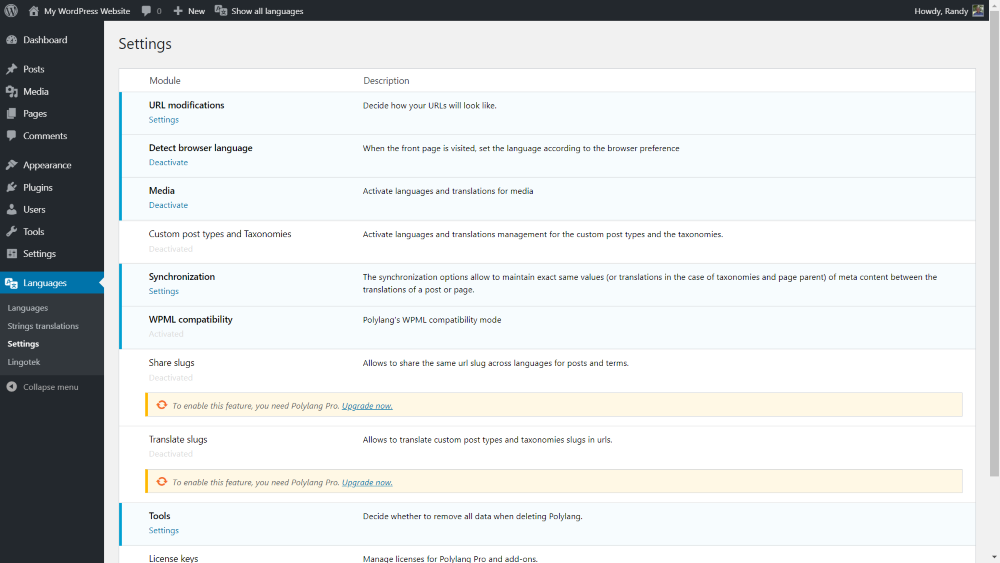The width and height of the screenshot is (1000, 563).
Task: Click the Dashboard gauge icon
Action: click(11, 40)
